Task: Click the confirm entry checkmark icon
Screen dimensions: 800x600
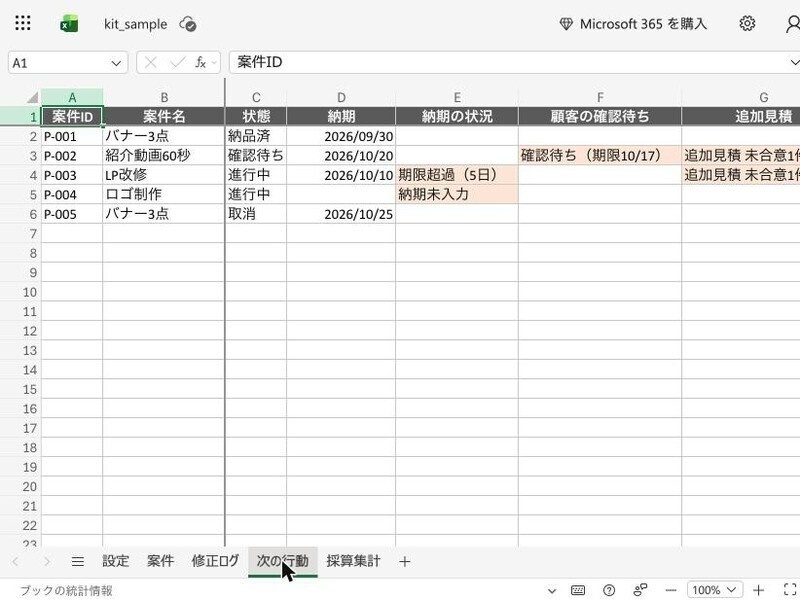Action: point(178,63)
